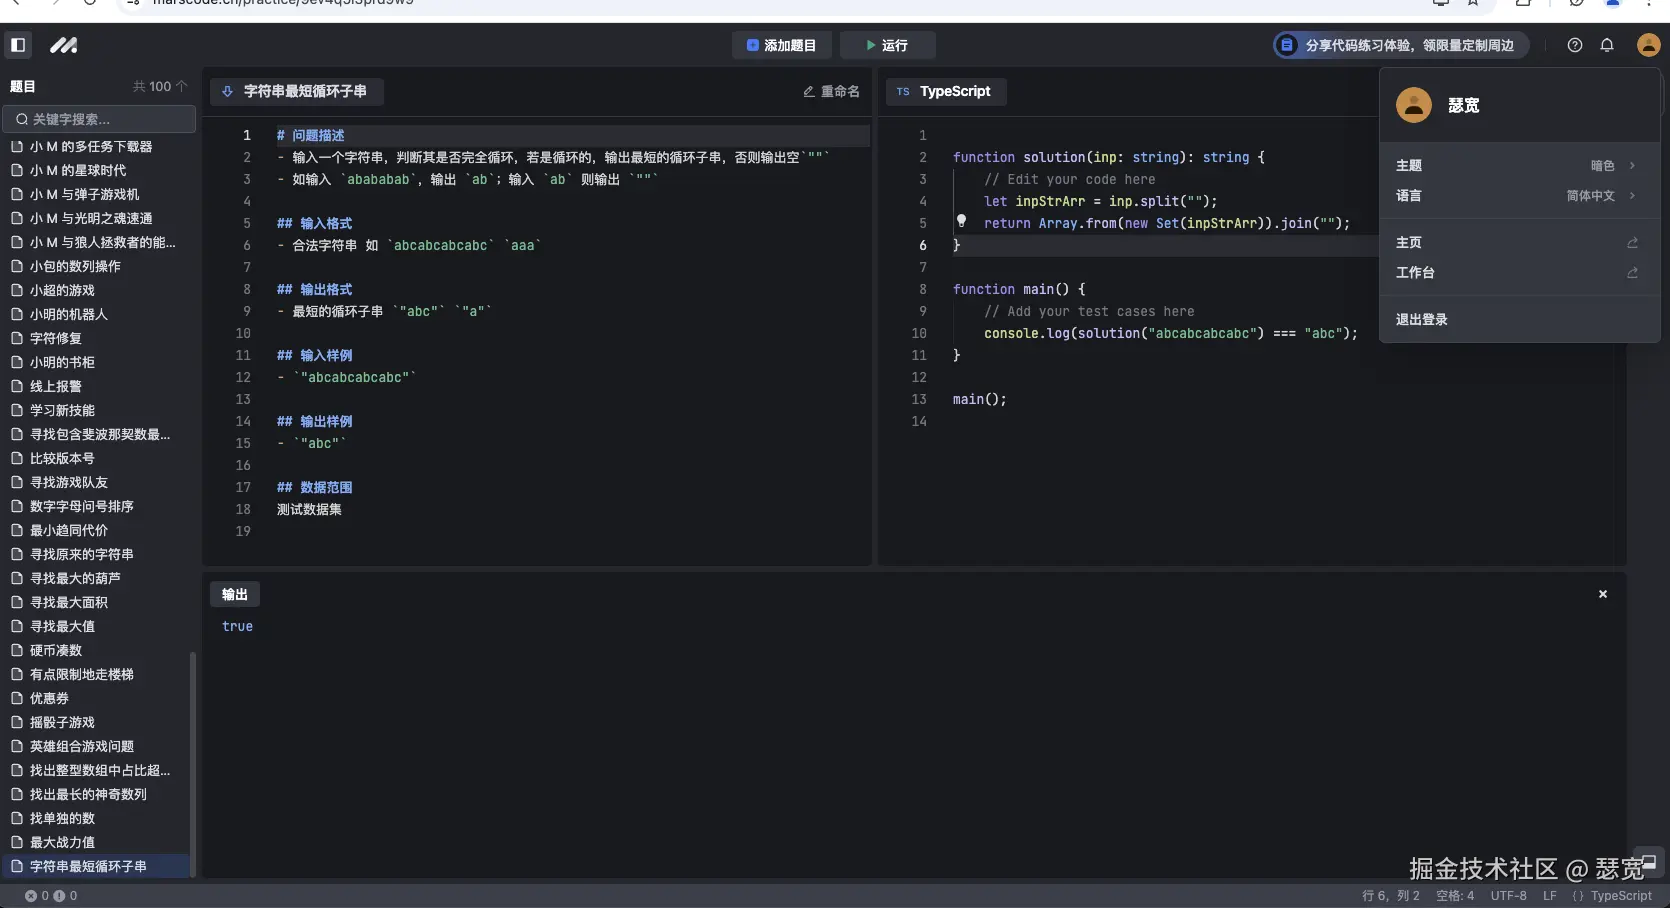The image size is (1670, 908).
Task: Toggle the left sidebar panel icon
Action: pos(18,45)
